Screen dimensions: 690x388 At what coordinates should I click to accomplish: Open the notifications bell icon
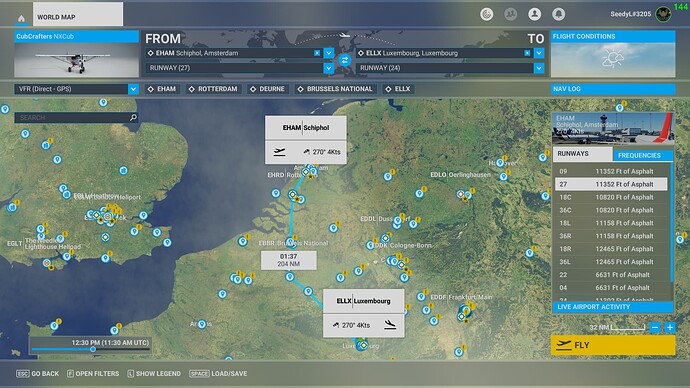click(x=558, y=14)
